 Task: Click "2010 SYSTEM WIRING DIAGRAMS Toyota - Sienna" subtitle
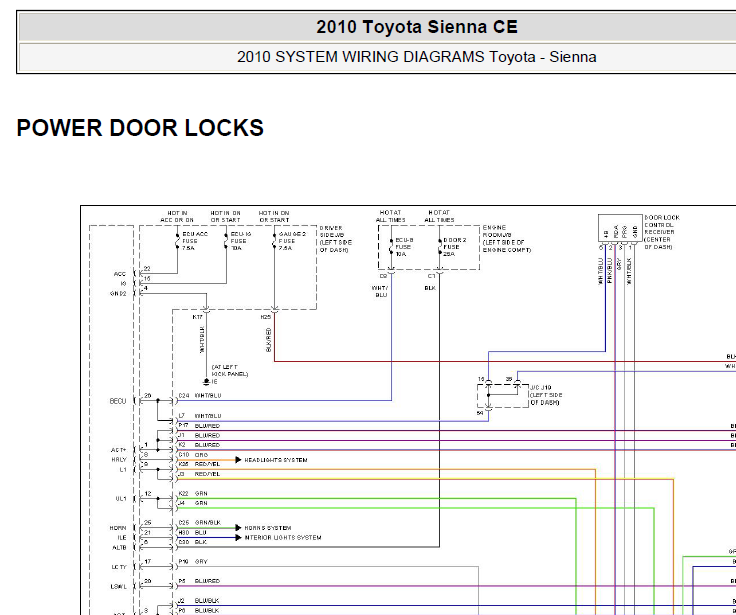416,57
